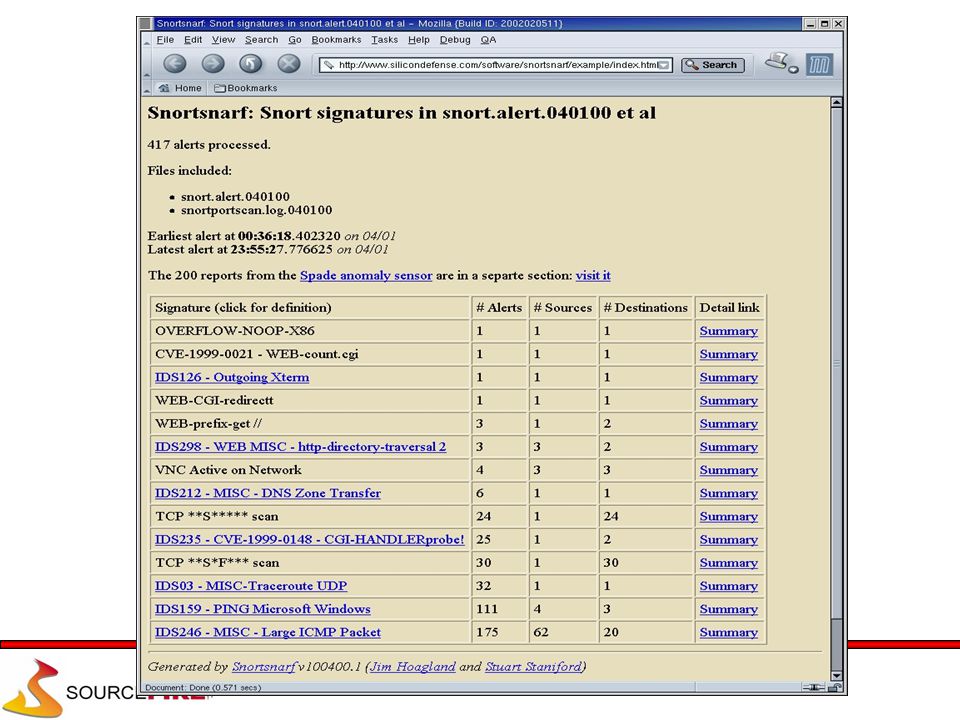Screen dimensions: 960x720
Task: Open the Tasks menu
Action: [384, 40]
